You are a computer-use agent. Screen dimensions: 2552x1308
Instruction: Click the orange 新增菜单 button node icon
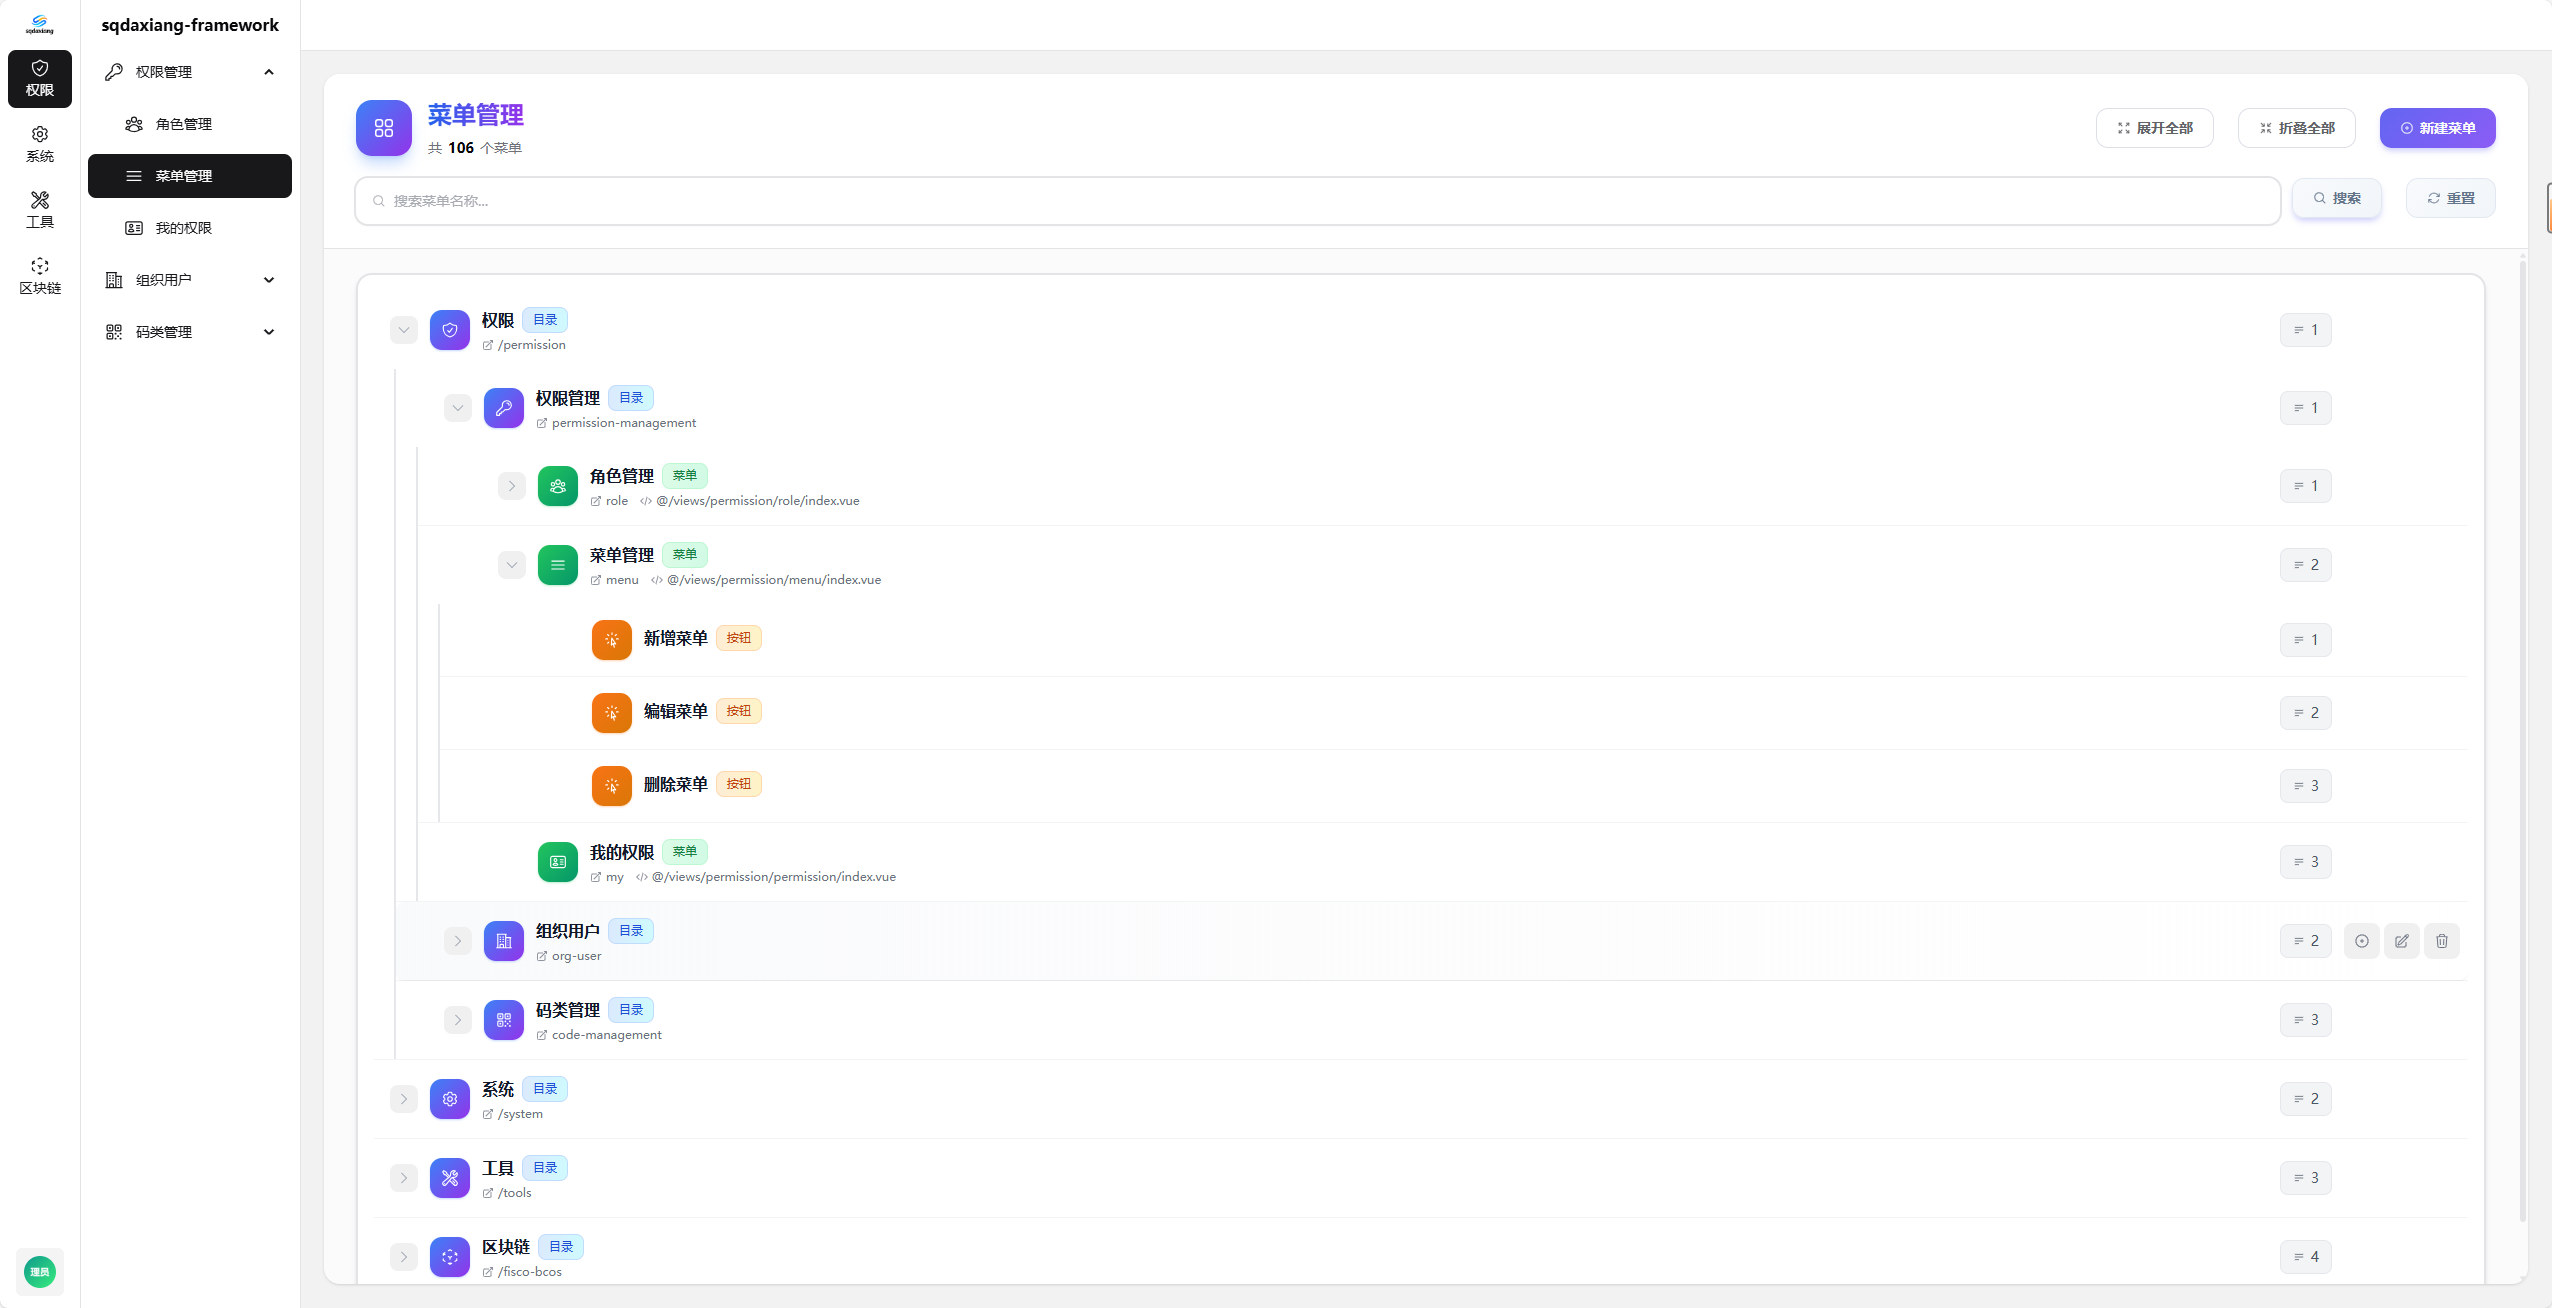[x=611, y=639]
